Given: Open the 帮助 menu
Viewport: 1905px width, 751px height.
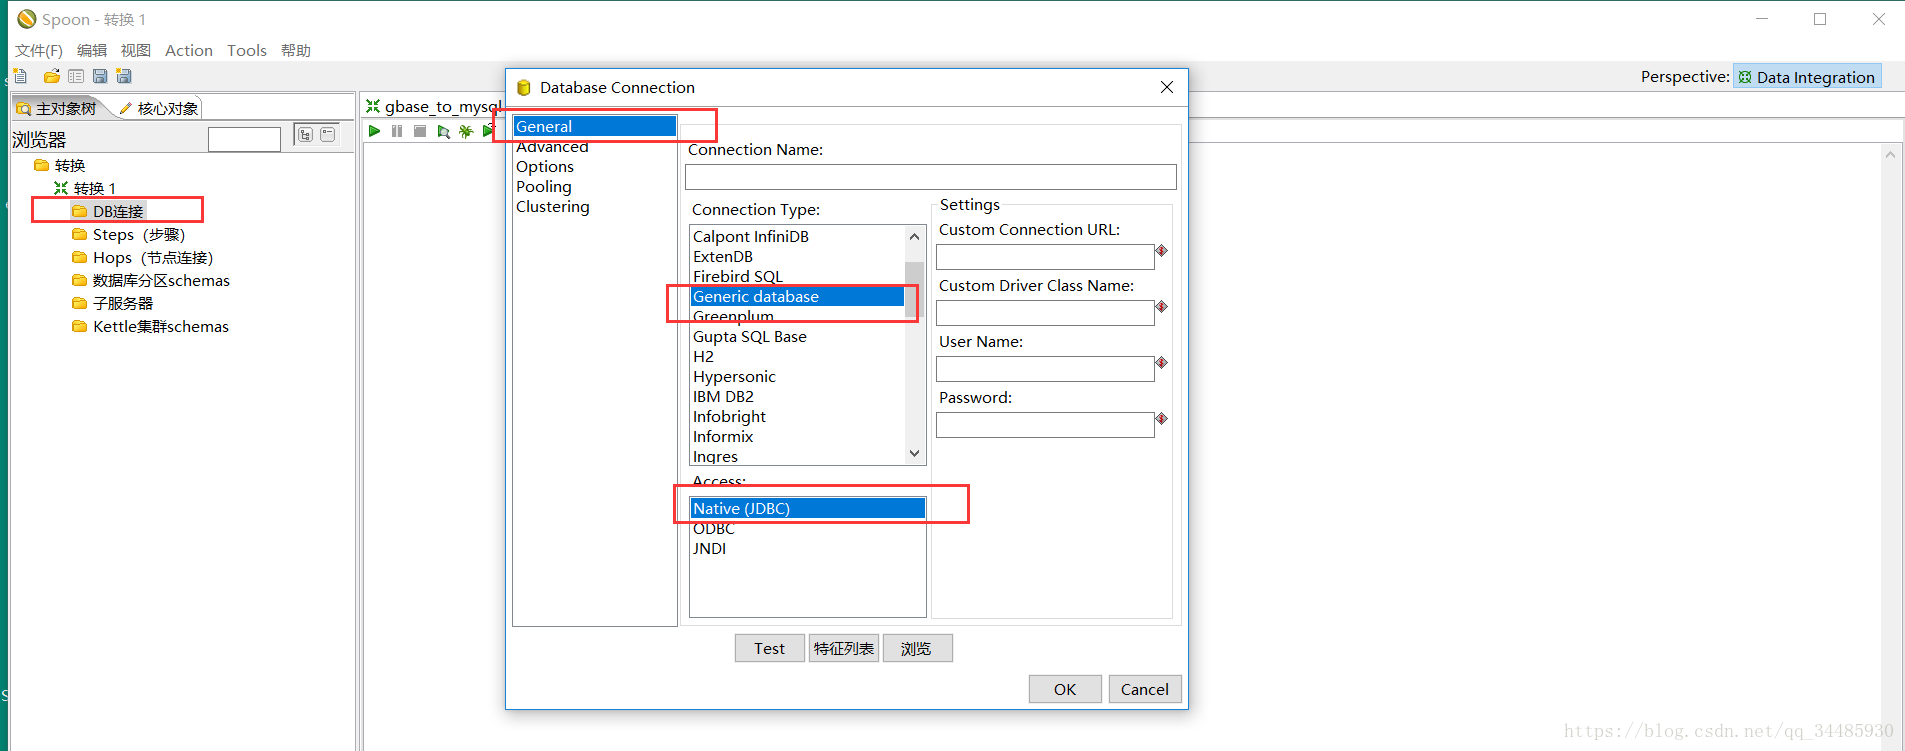Looking at the screenshot, I should pos(296,50).
